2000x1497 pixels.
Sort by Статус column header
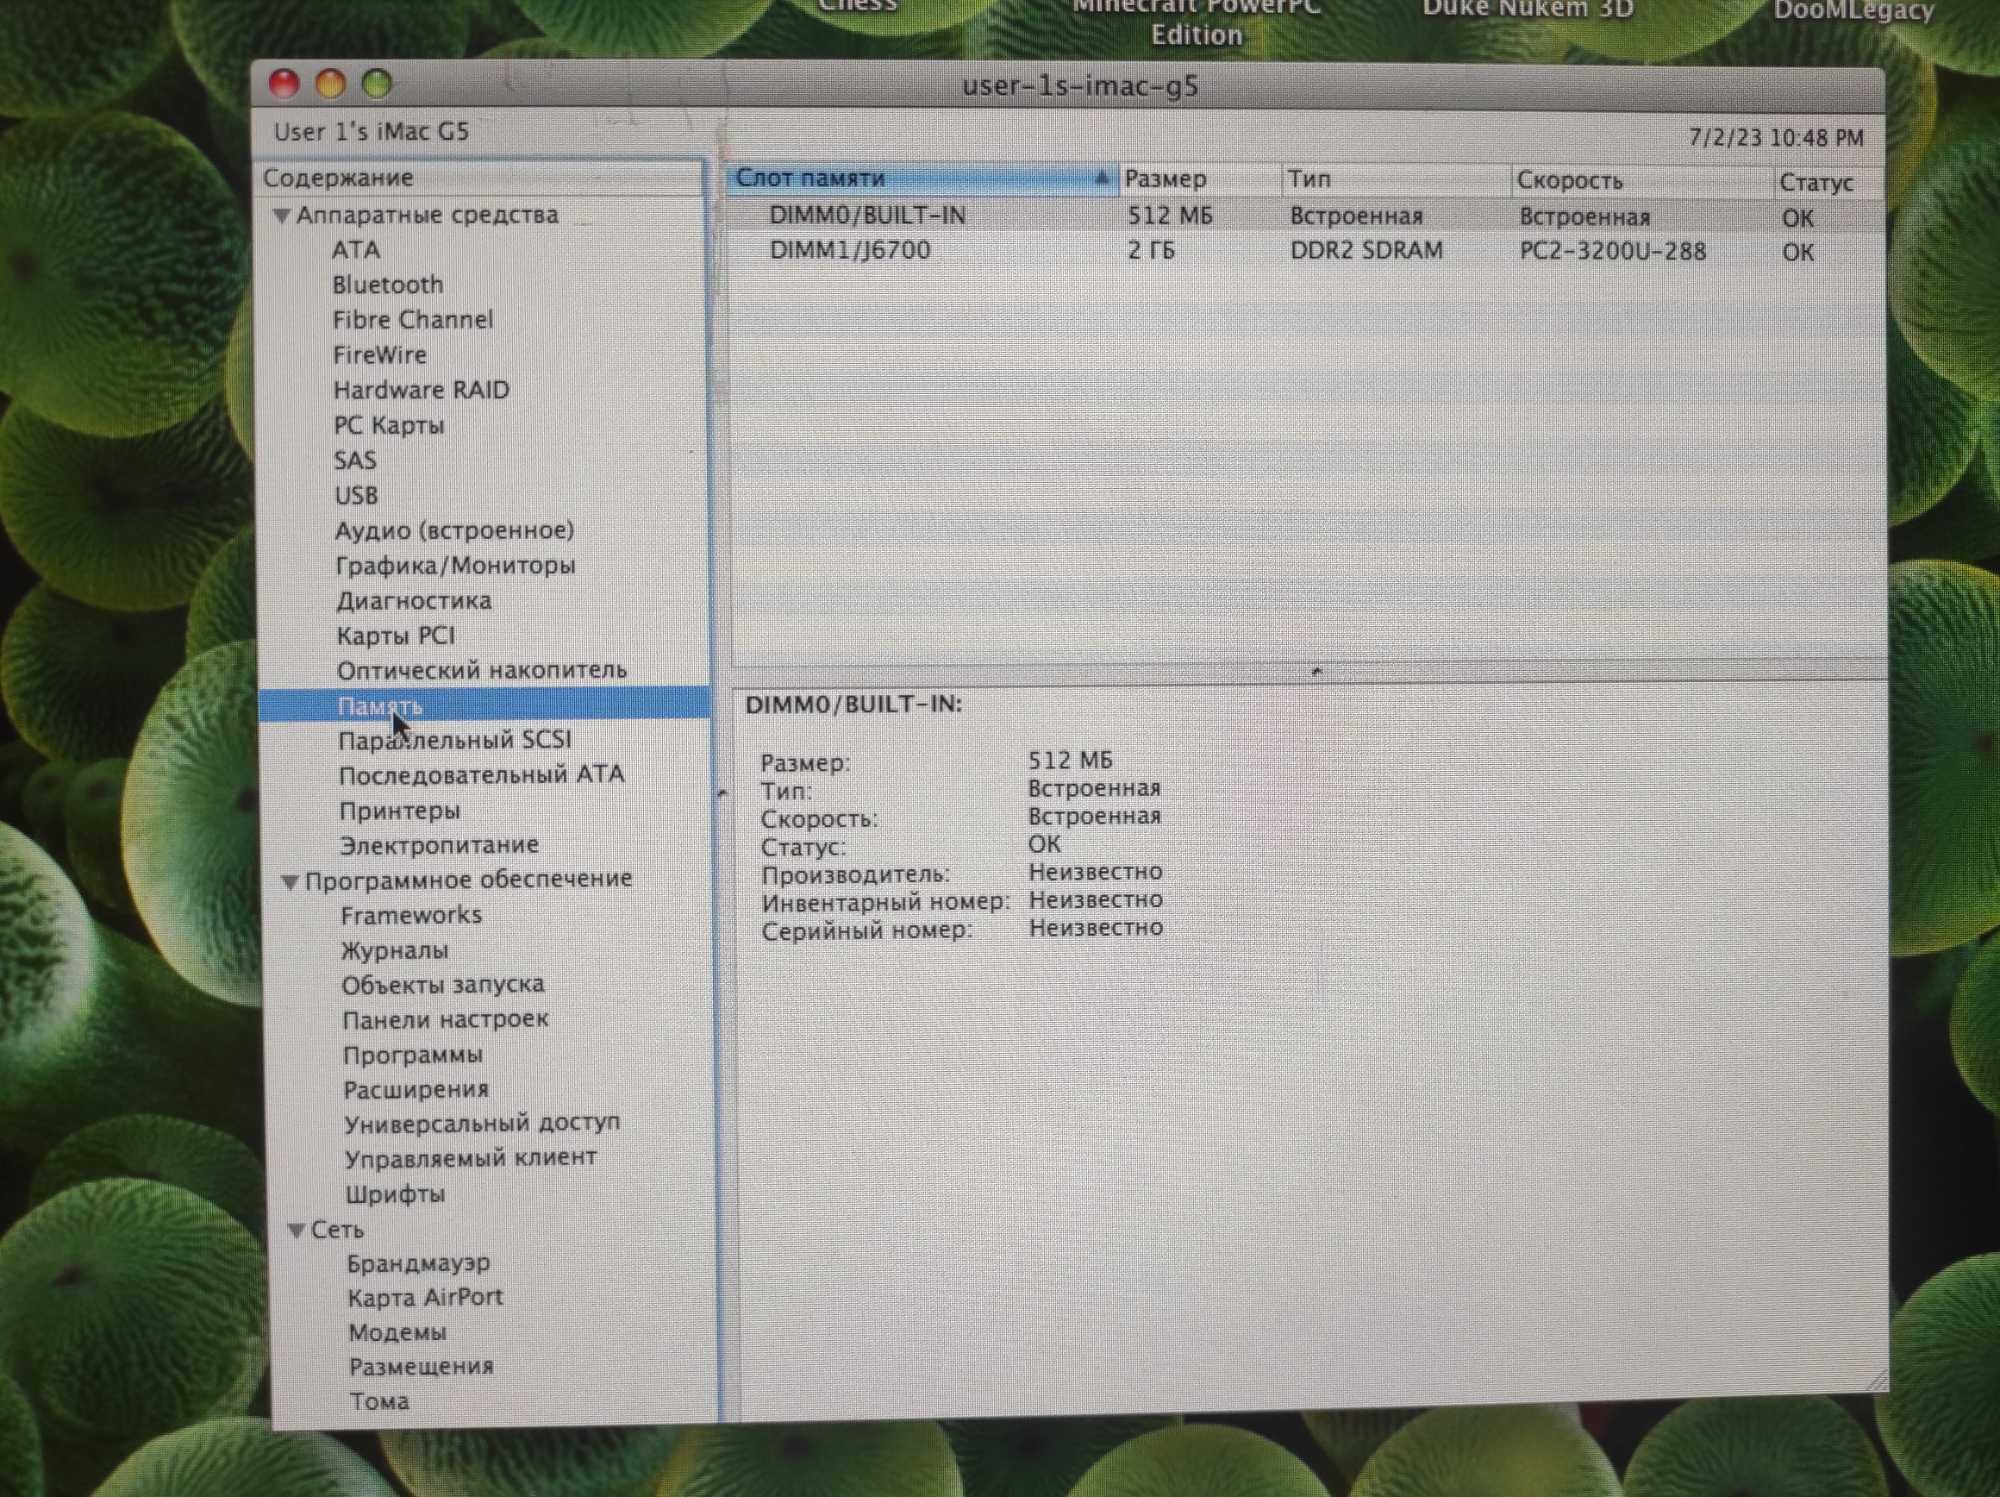(x=1829, y=183)
